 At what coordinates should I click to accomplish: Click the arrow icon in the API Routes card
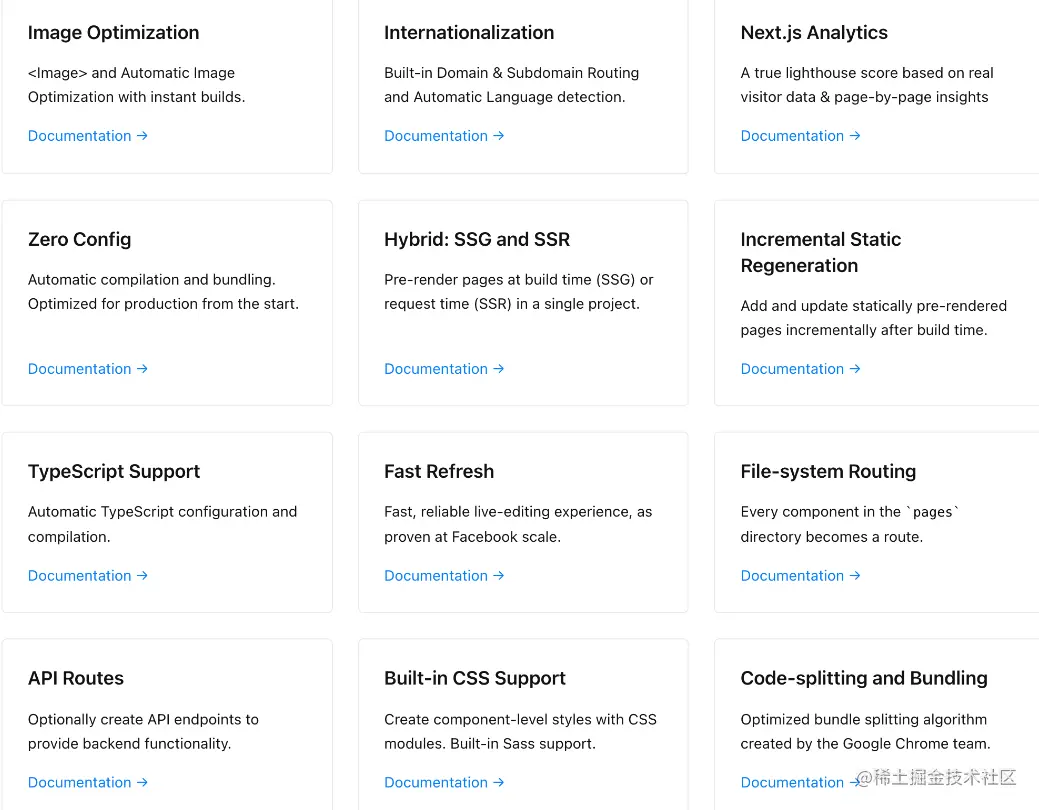point(141,782)
